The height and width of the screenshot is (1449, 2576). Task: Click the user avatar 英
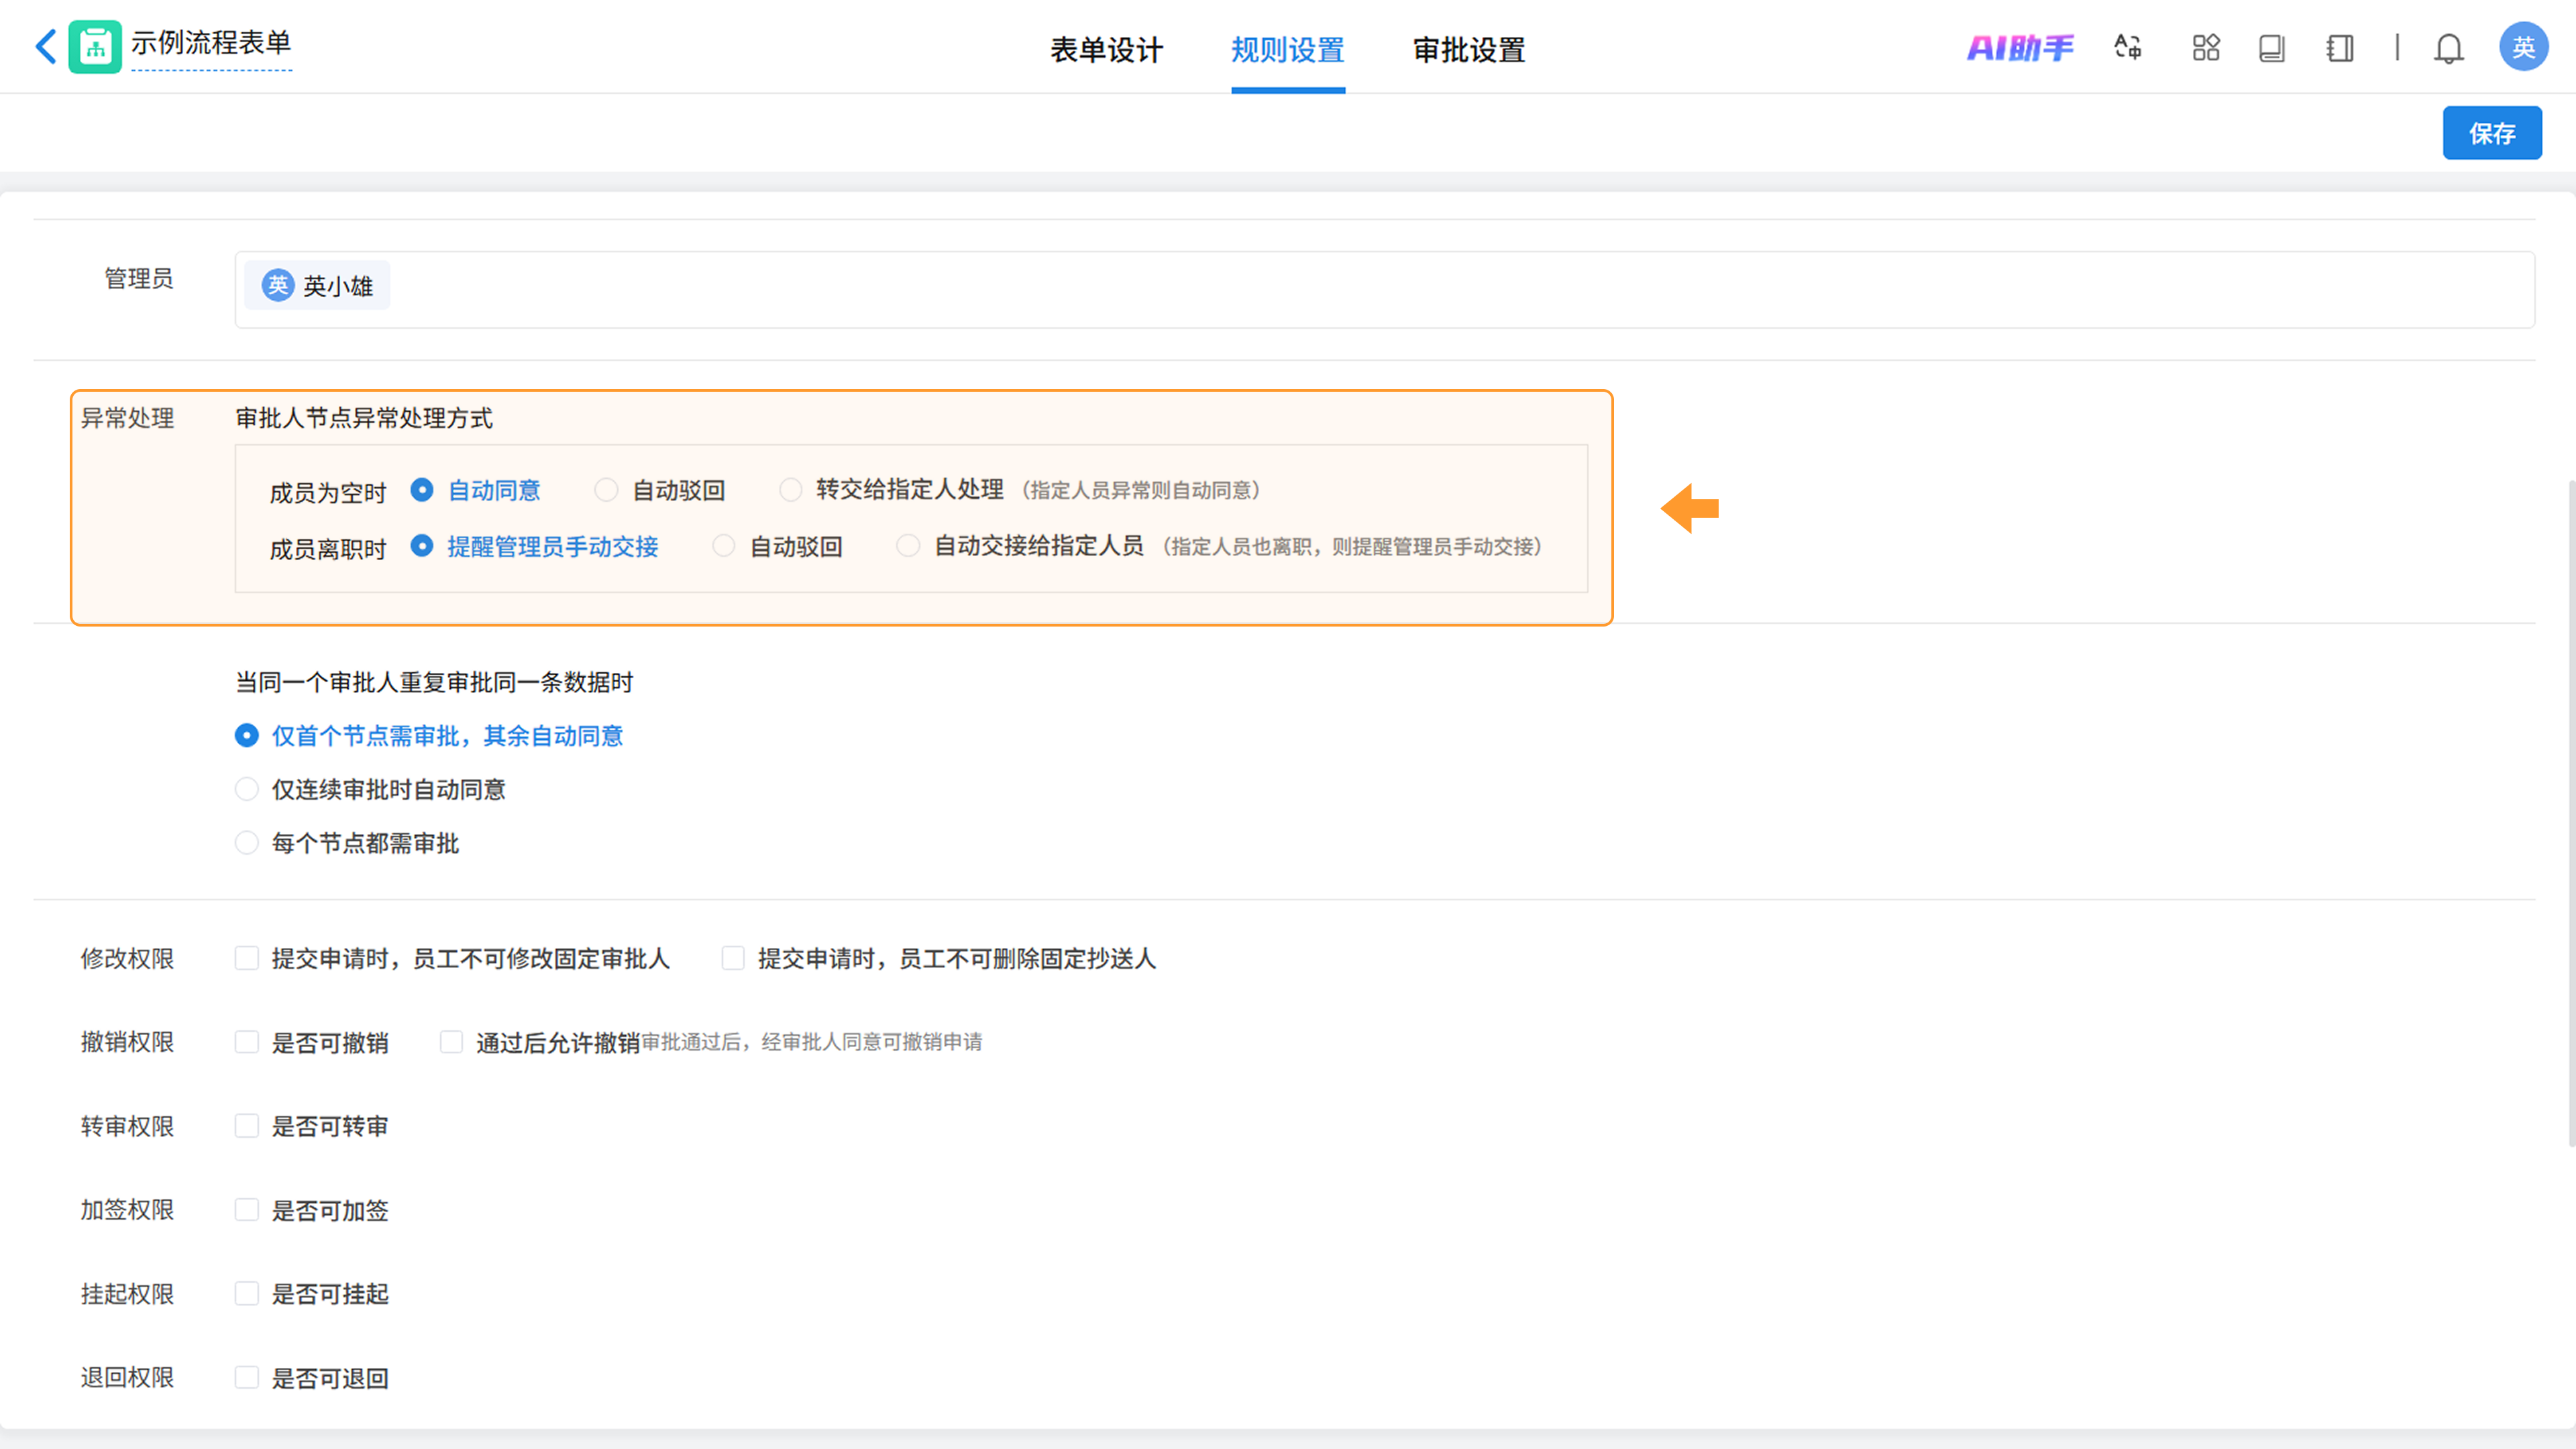2522,47
